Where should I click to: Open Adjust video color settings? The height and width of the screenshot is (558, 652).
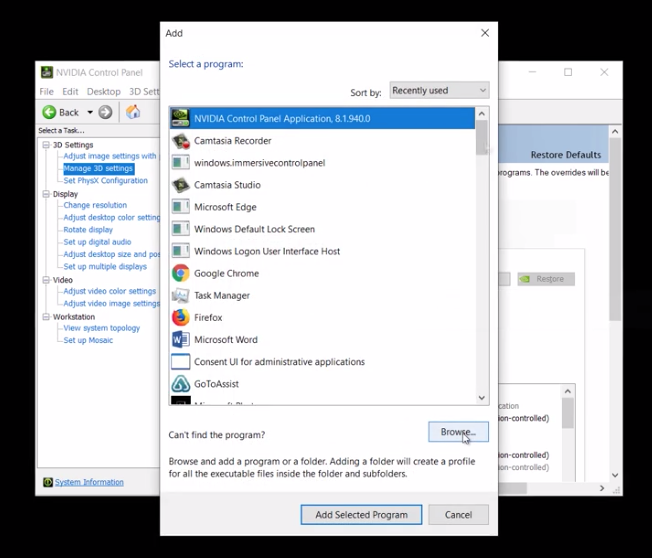pyautogui.click(x=110, y=291)
